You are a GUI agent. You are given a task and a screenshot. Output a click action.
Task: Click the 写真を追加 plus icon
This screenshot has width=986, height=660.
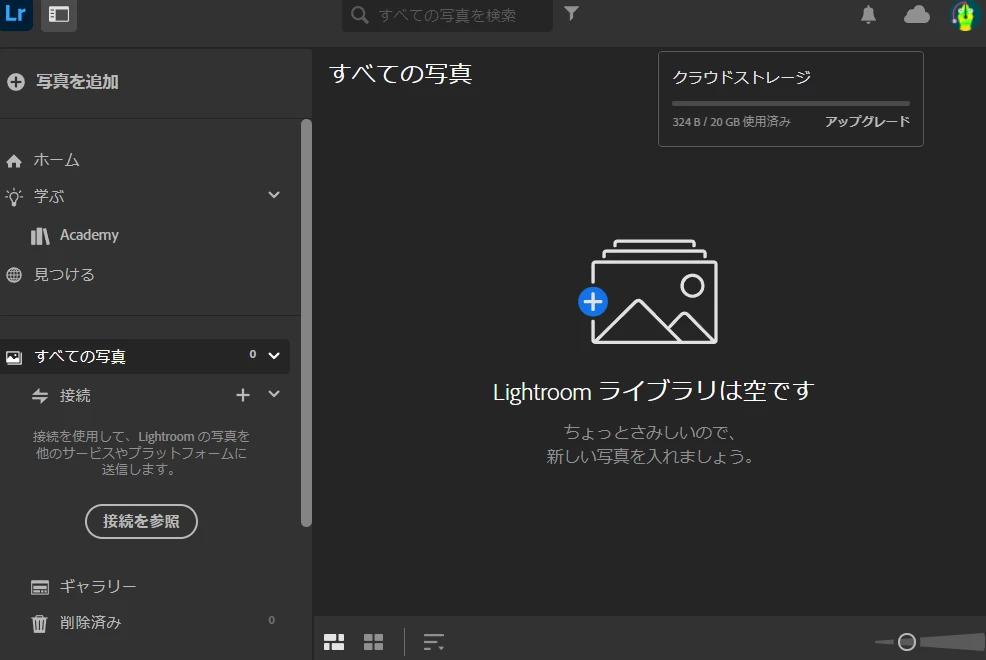pyautogui.click(x=16, y=82)
